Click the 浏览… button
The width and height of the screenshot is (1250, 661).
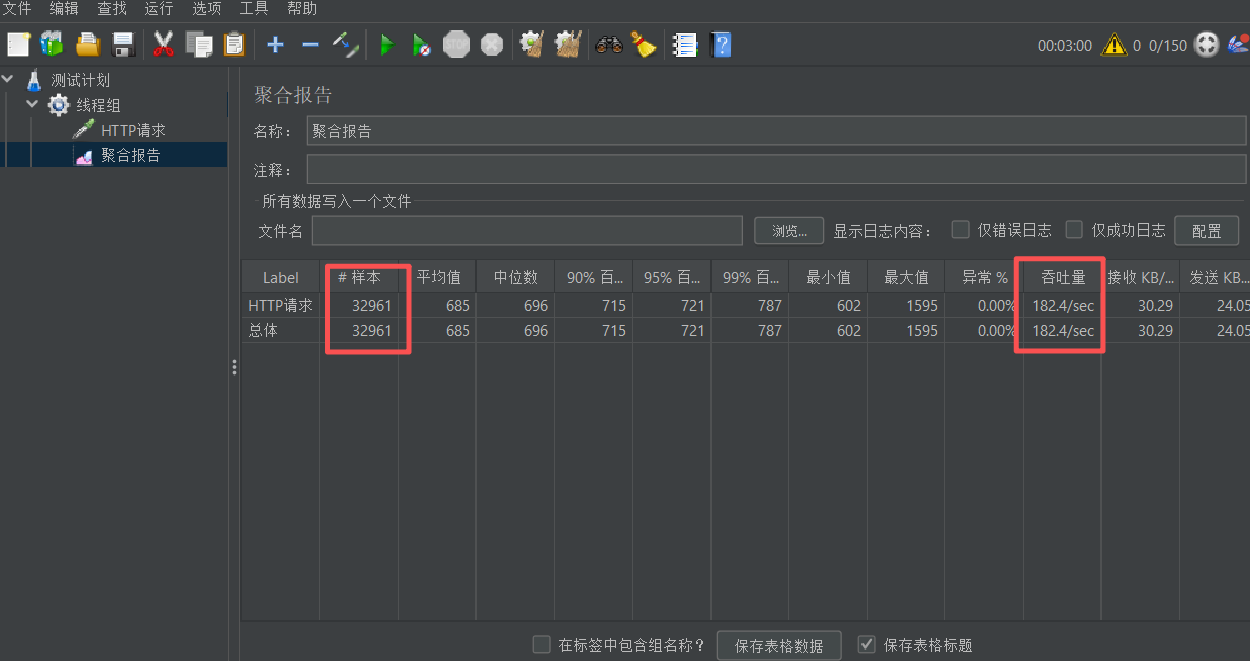(789, 229)
